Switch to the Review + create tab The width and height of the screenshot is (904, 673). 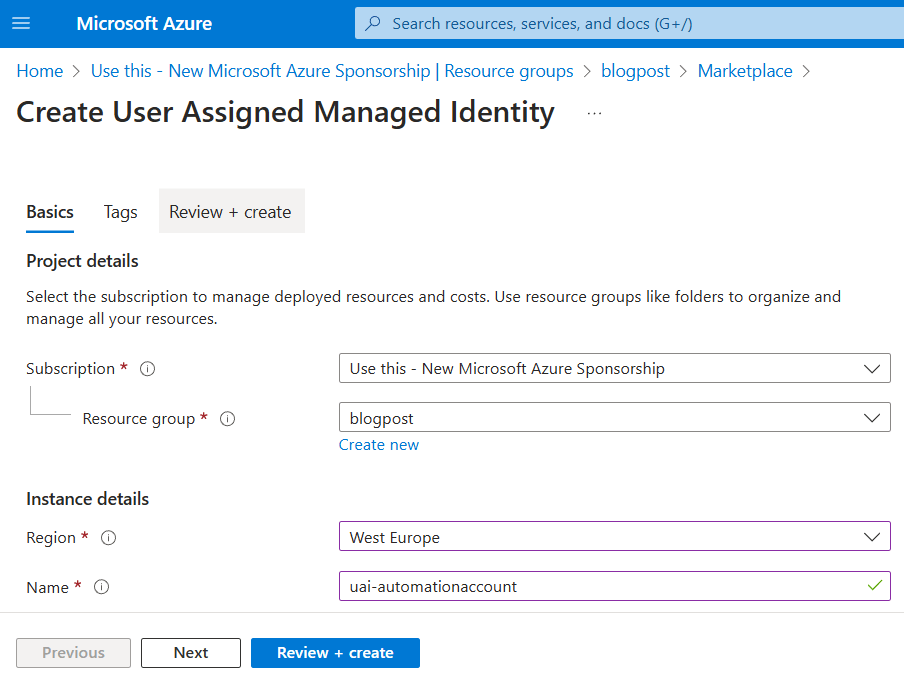tap(230, 212)
